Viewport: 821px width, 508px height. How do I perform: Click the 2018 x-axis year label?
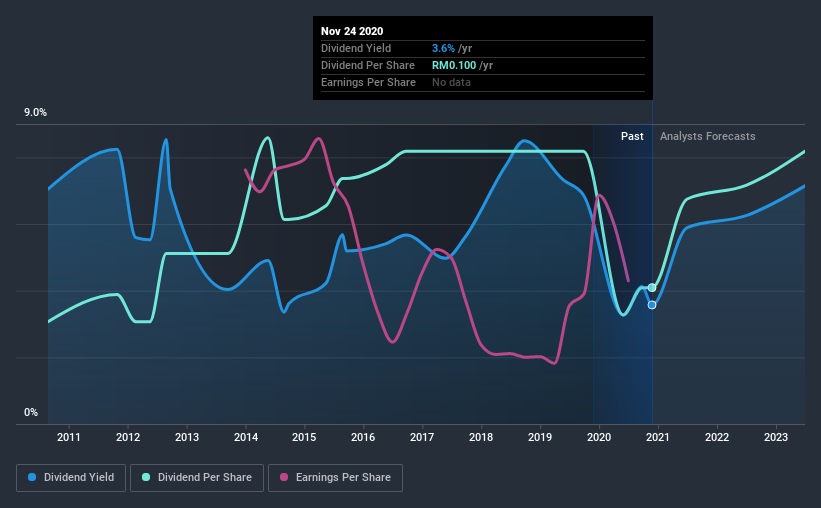[481, 437]
